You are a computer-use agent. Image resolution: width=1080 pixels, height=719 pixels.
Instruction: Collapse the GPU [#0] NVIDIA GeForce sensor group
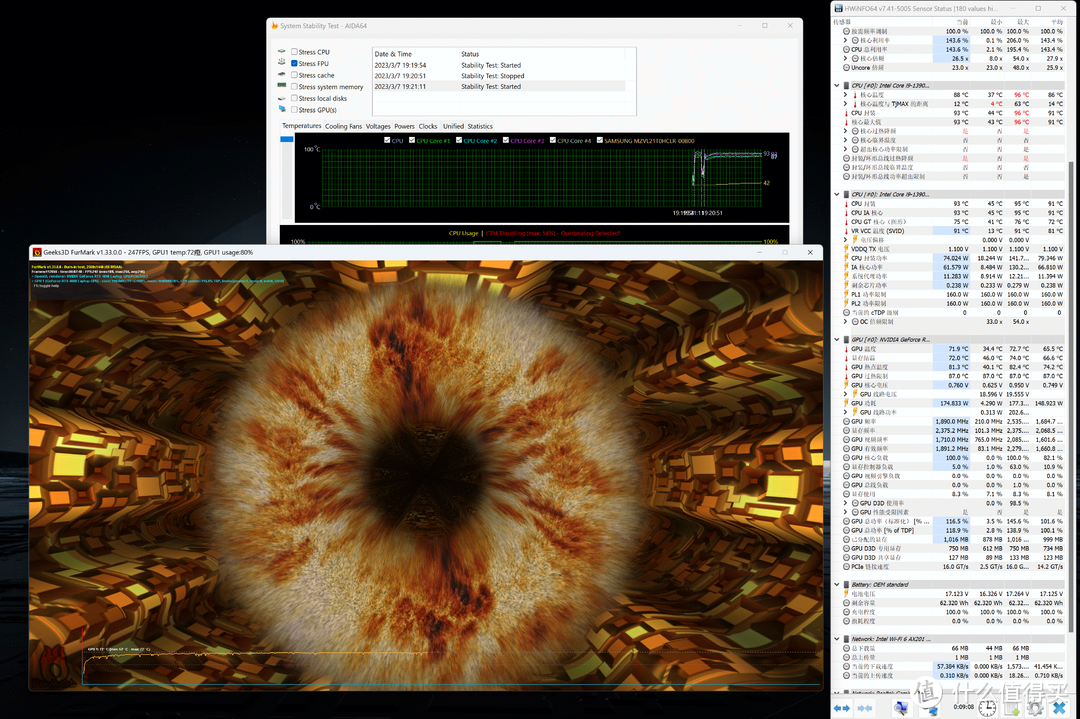837,340
